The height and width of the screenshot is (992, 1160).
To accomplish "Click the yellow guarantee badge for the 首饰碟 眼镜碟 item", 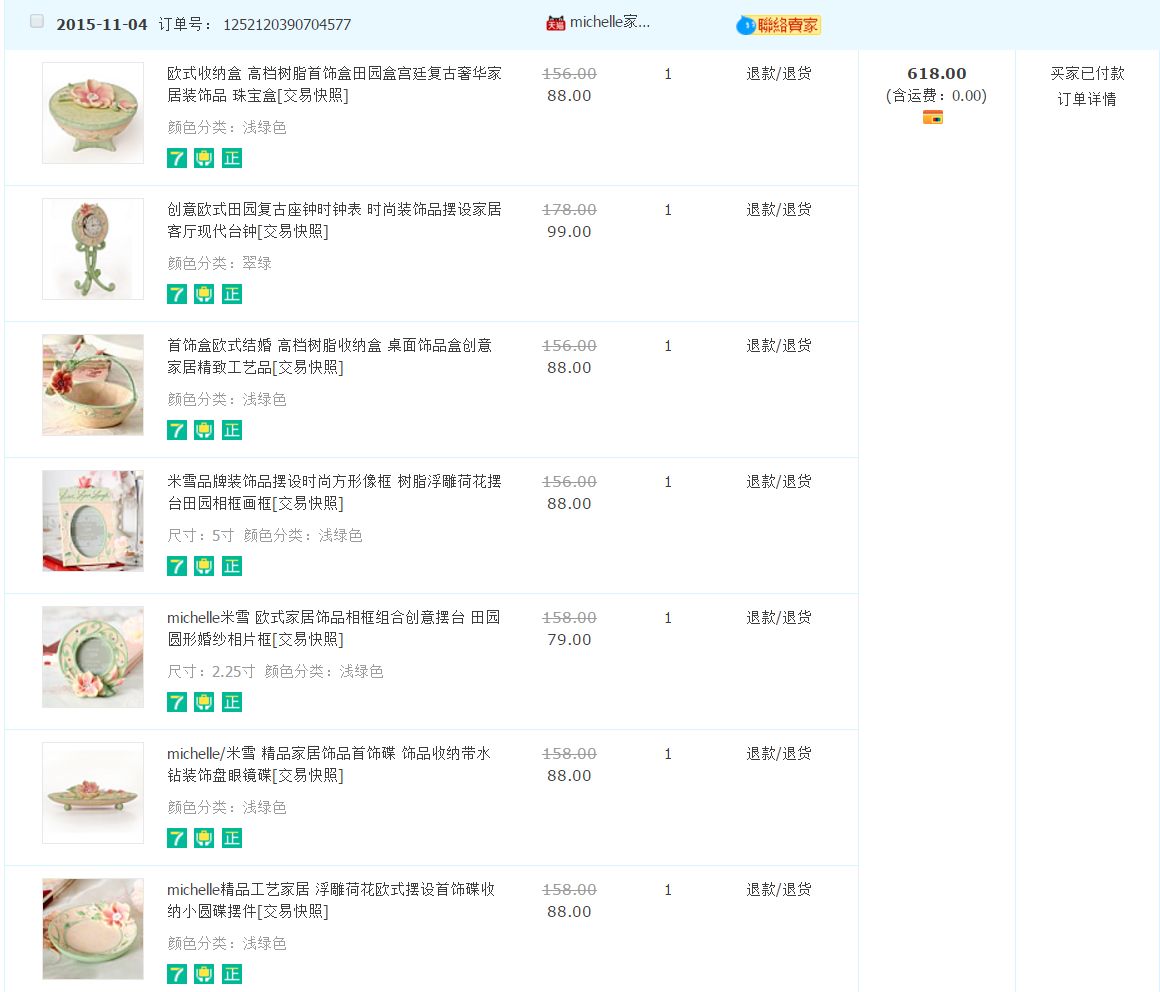I will click(x=204, y=838).
